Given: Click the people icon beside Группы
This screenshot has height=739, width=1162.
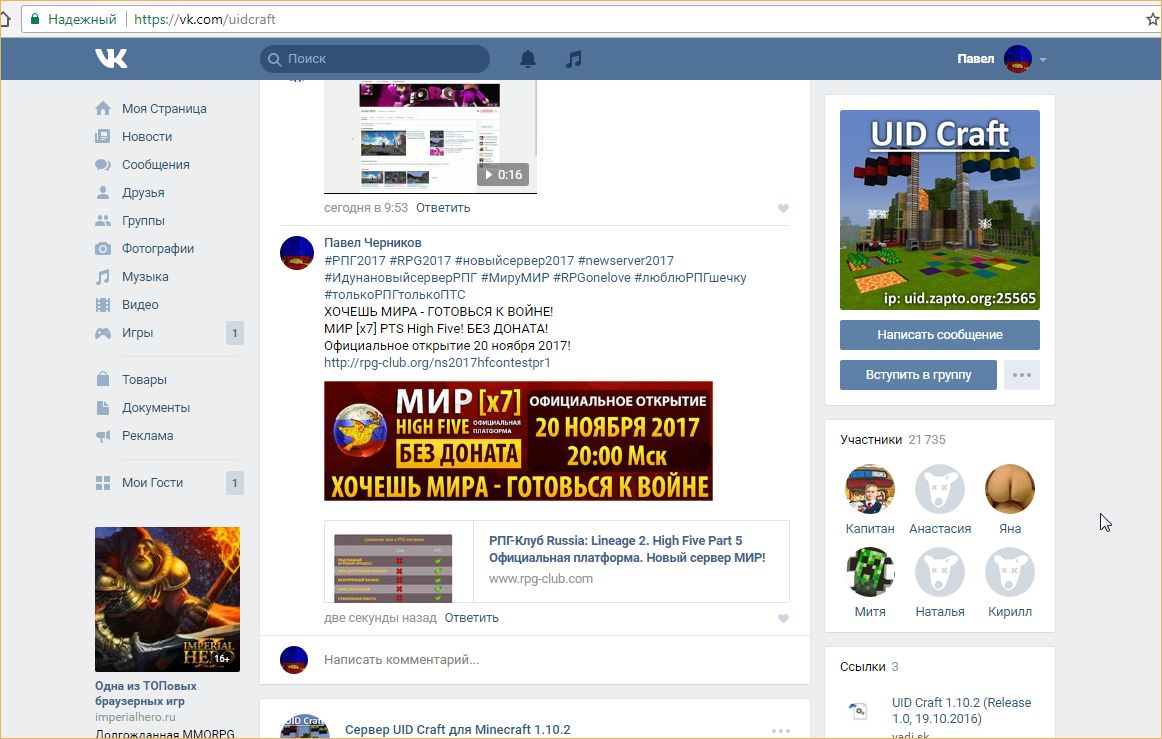Looking at the screenshot, I should click(x=103, y=221).
